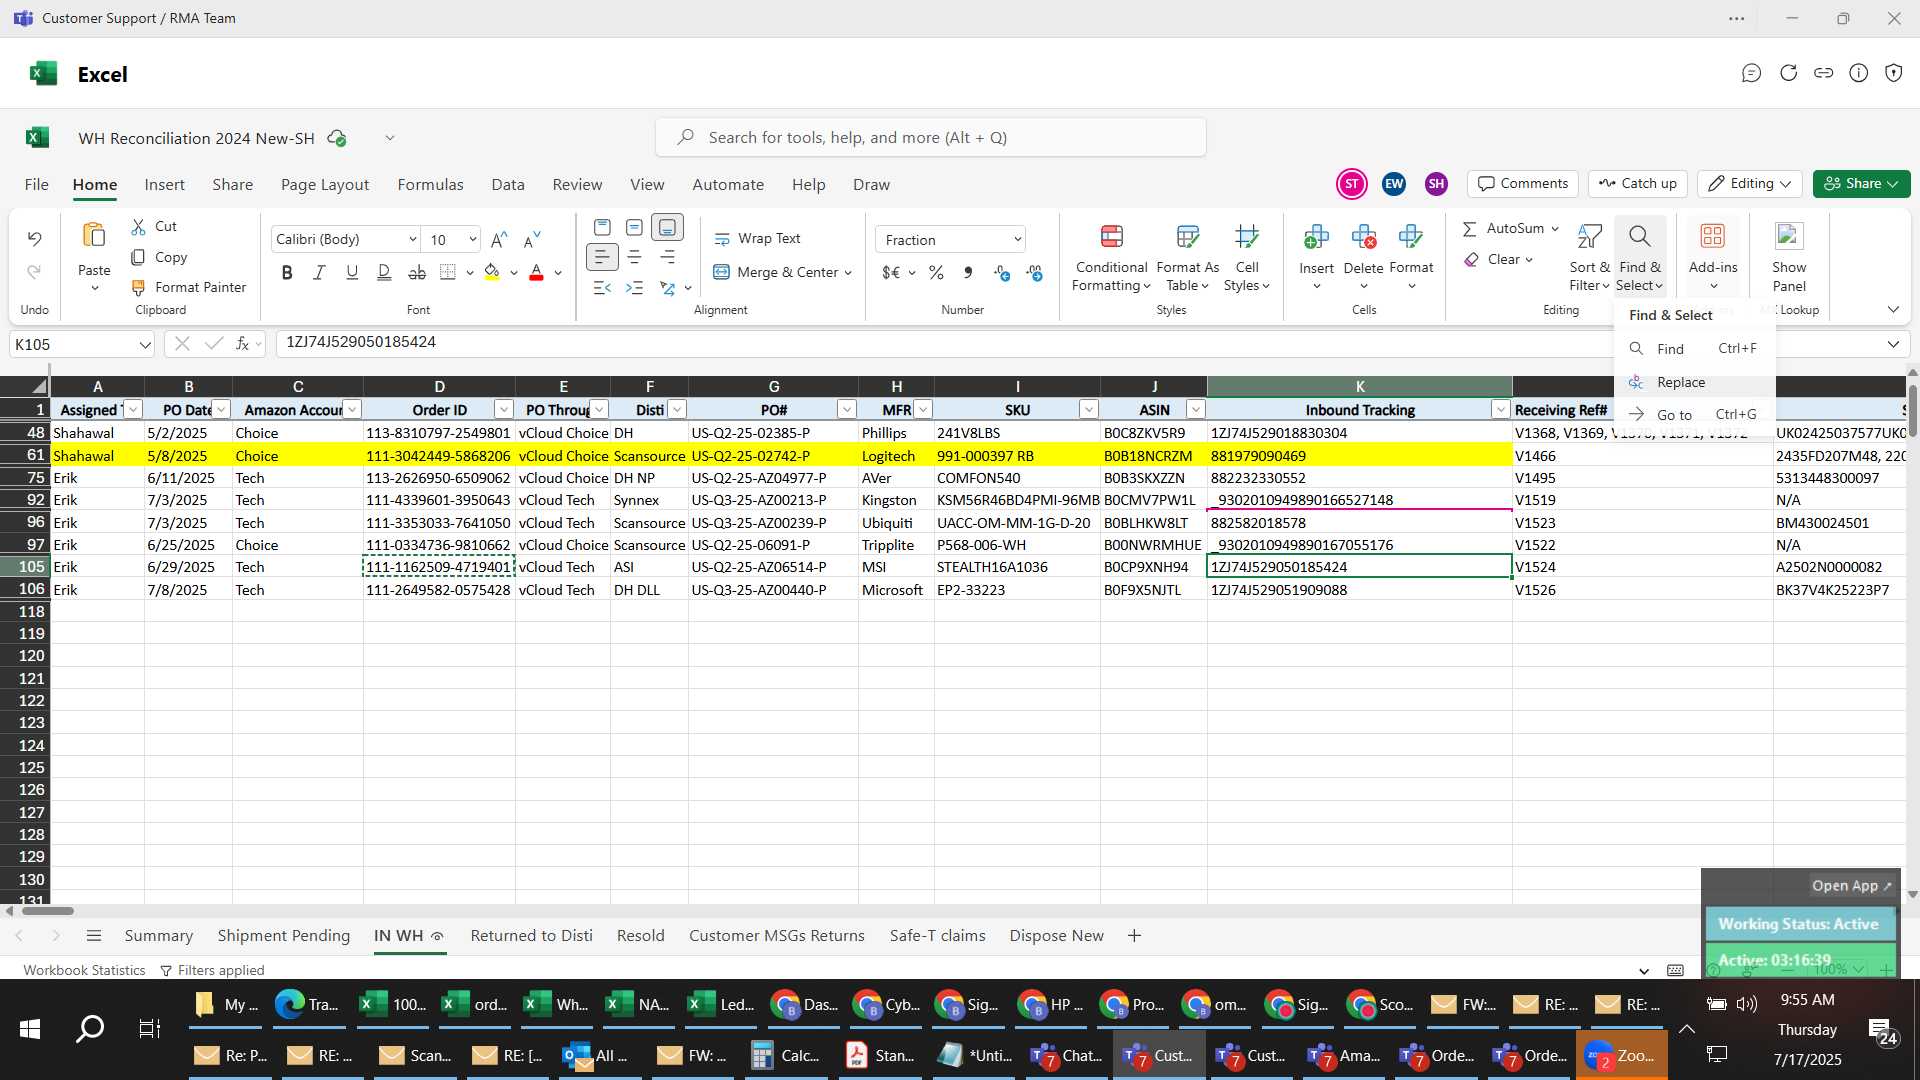
Task: Click the insert function fx icon
Action: click(x=243, y=344)
